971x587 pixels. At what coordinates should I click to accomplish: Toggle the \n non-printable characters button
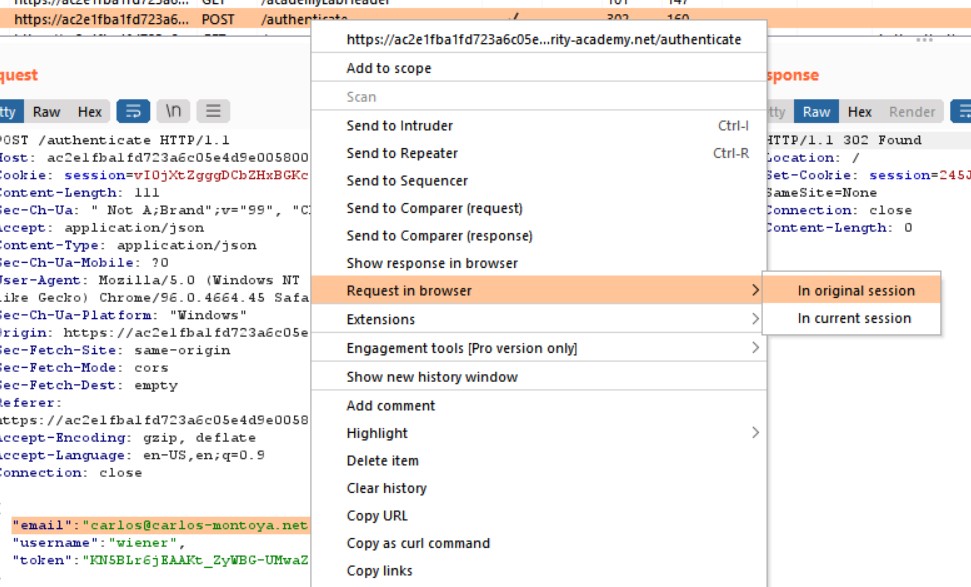(173, 111)
